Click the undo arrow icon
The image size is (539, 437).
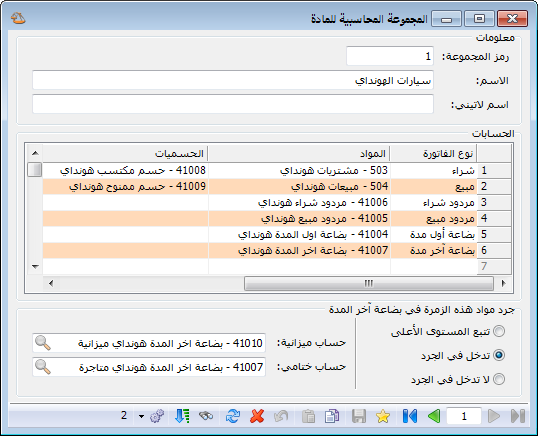(281, 416)
